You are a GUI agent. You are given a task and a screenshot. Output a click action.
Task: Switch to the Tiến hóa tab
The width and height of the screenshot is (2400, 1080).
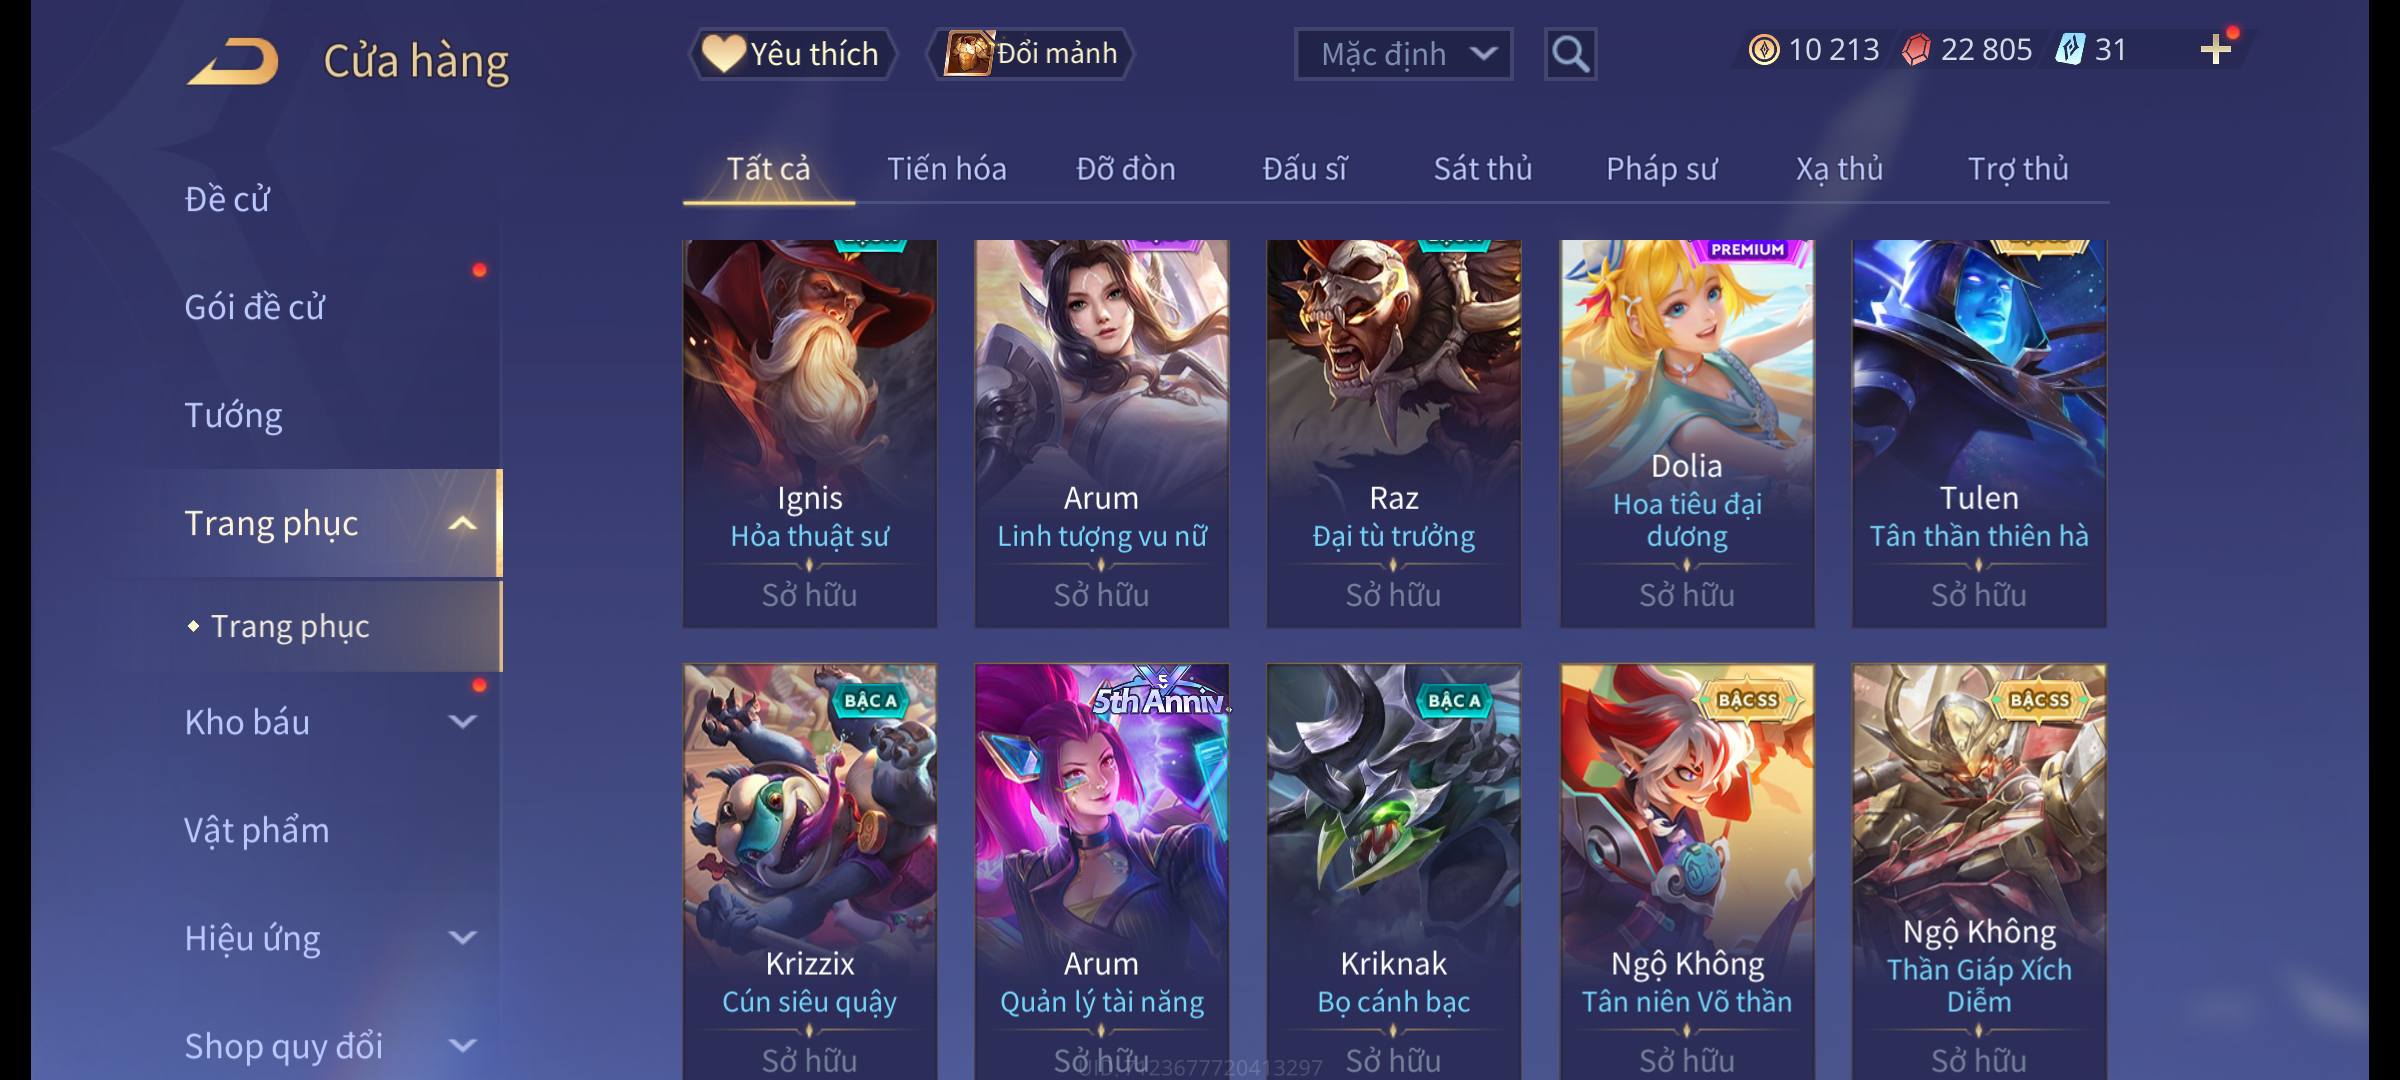pos(947,169)
